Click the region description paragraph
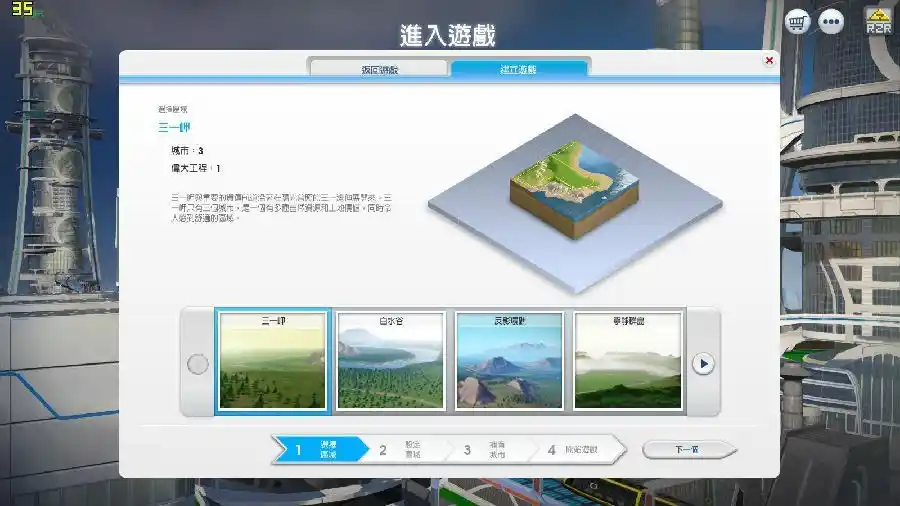This screenshot has width=900, height=506. coord(281,208)
